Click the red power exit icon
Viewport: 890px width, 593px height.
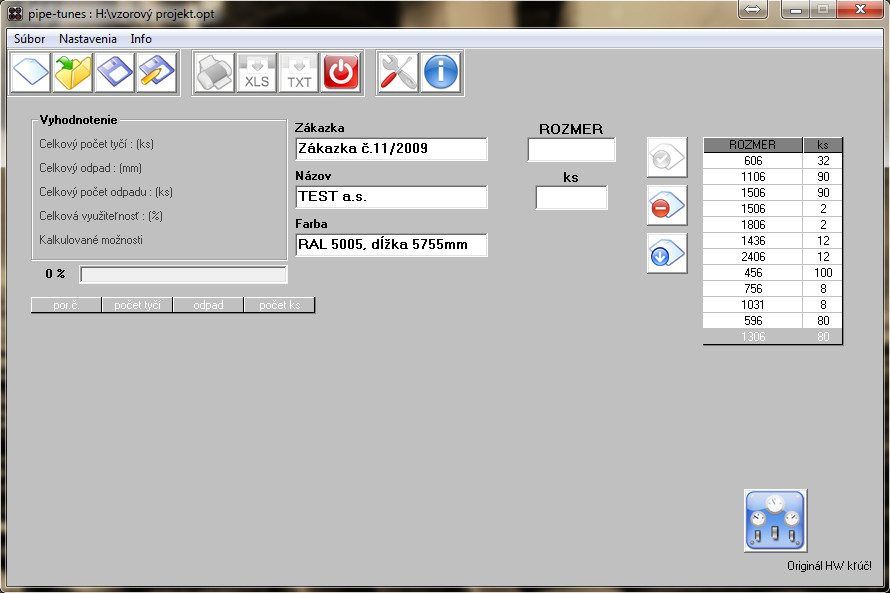click(341, 72)
